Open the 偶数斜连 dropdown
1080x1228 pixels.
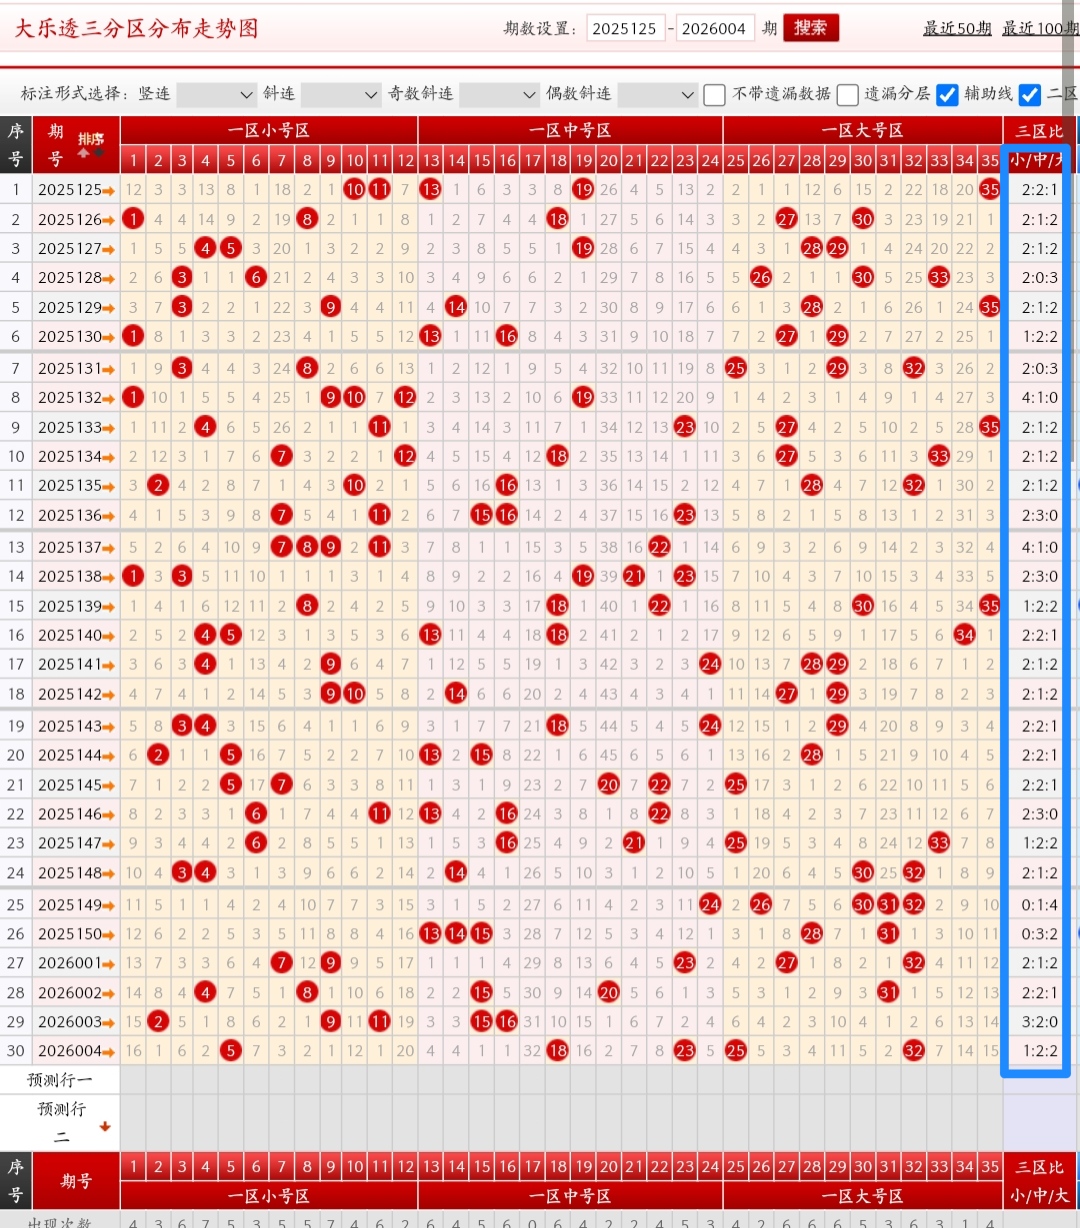657,94
